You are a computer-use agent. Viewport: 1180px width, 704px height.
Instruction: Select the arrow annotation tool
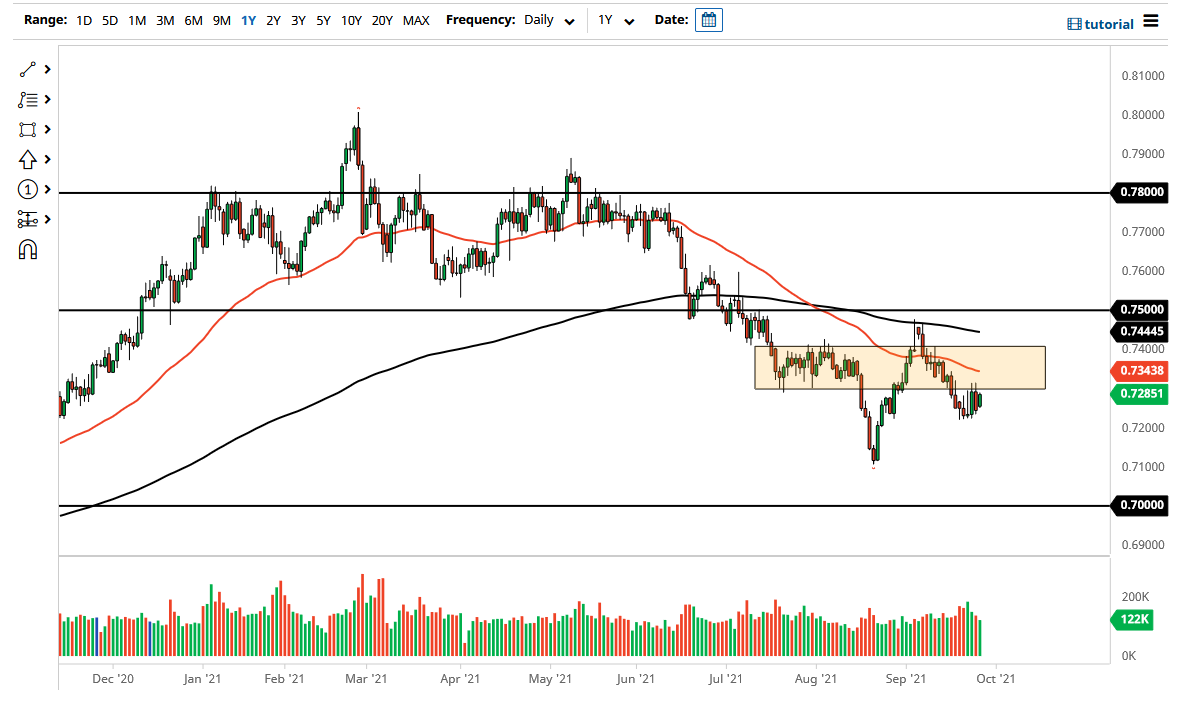tap(27, 159)
